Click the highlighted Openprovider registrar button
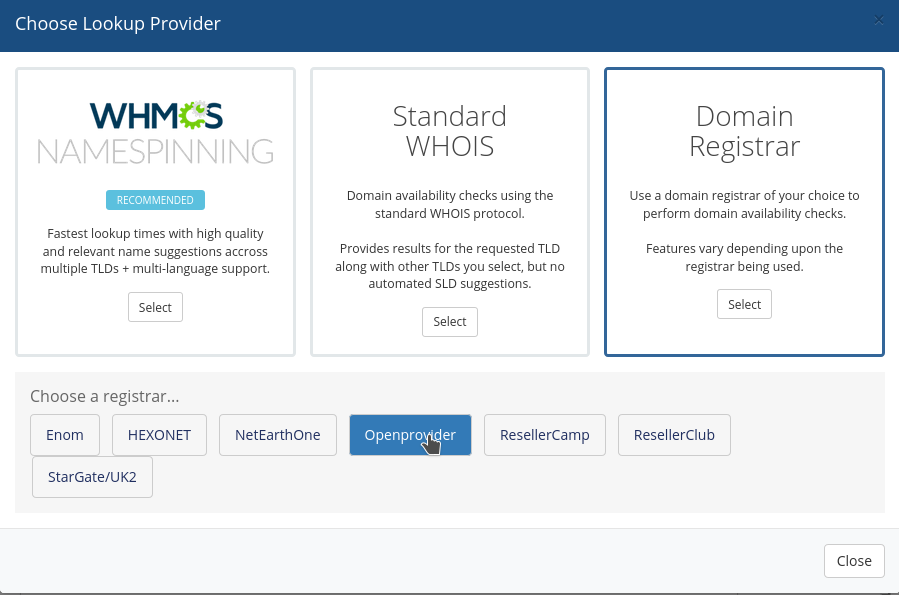The image size is (899, 595). tap(409, 435)
